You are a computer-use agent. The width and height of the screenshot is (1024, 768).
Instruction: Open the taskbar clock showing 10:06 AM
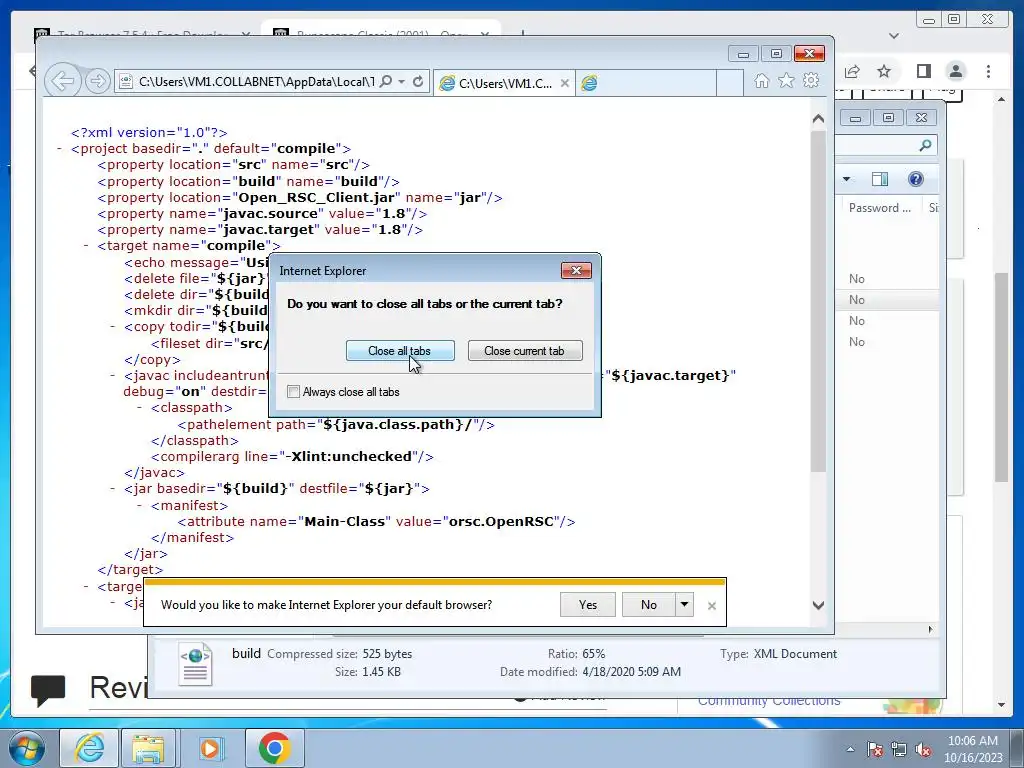click(973, 749)
